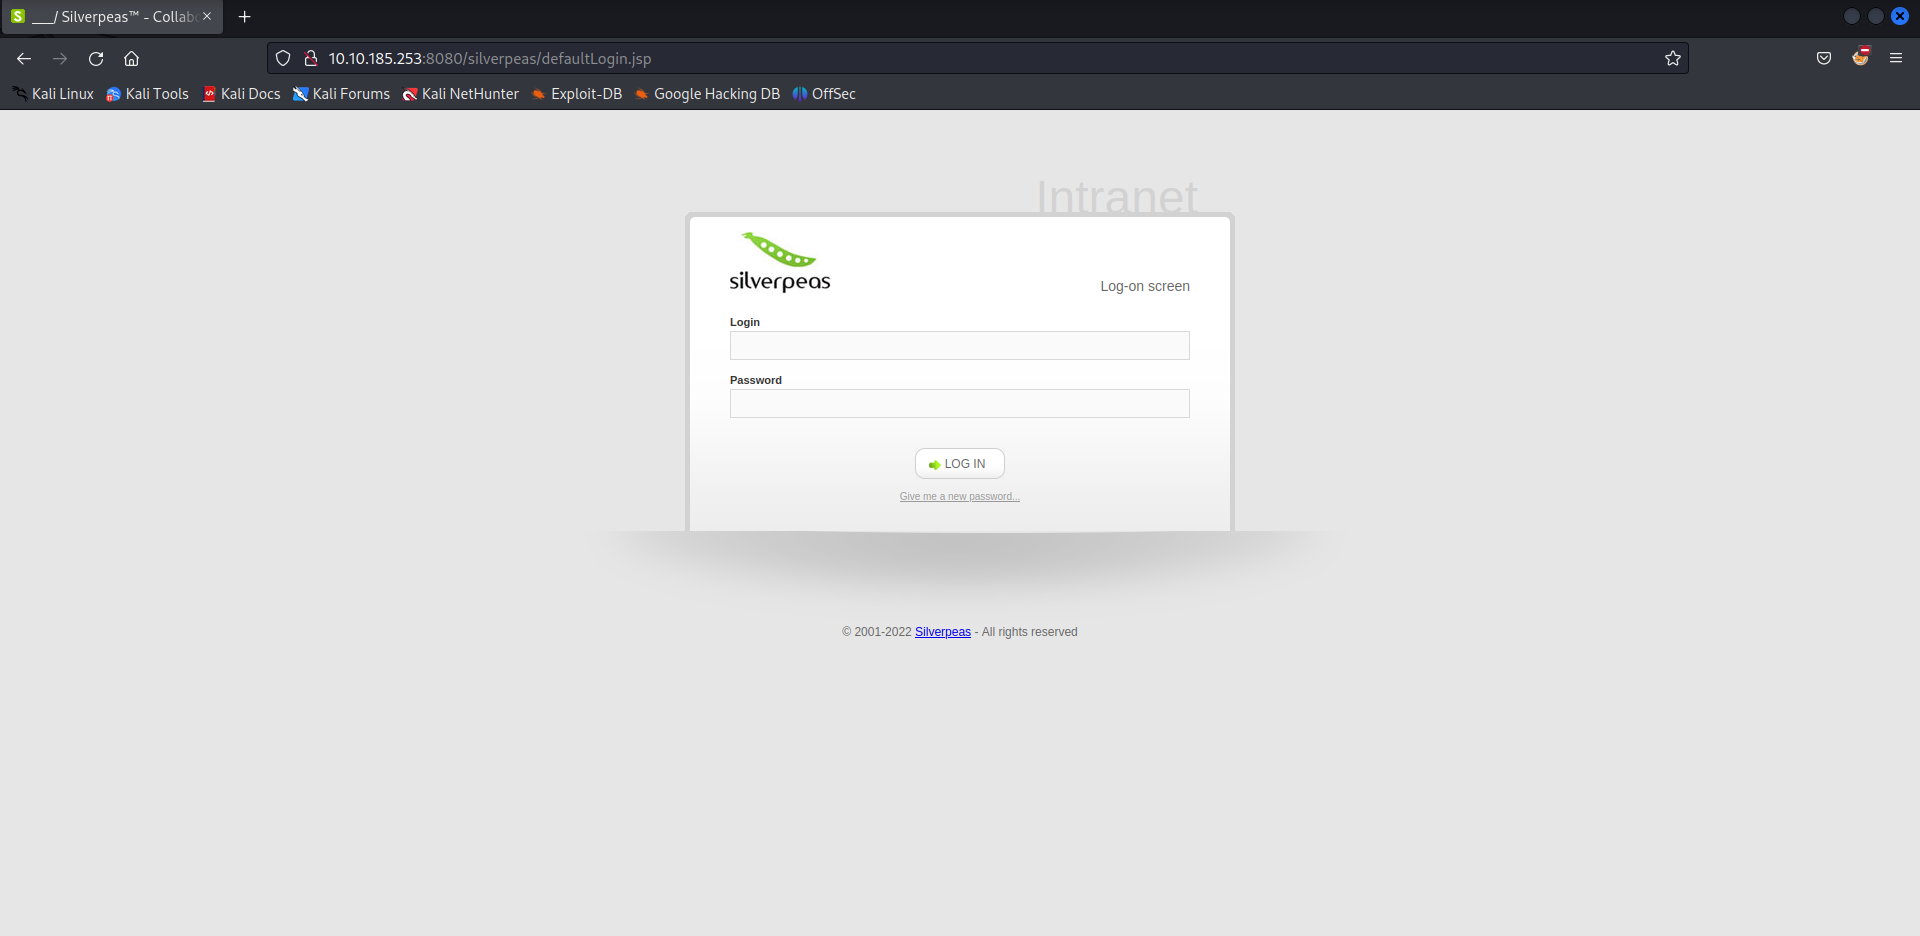This screenshot has width=1920, height=936.
Task: Select the Silverpeas Collaborative tab
Action: [112, 17]
